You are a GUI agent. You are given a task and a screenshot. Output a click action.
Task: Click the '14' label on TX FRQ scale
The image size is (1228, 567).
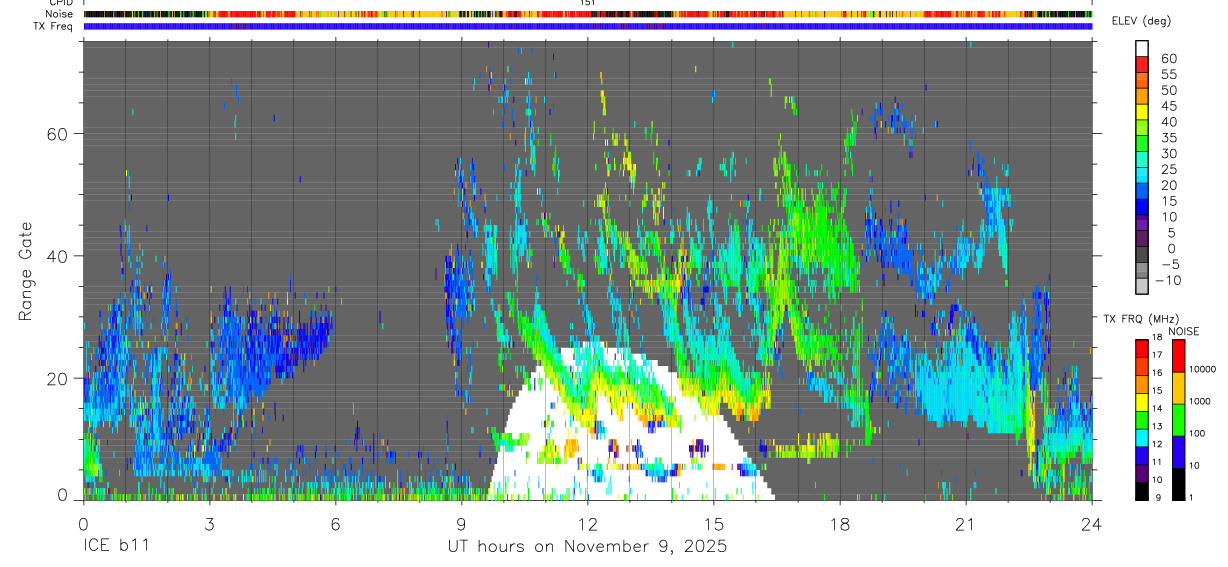1159,410
